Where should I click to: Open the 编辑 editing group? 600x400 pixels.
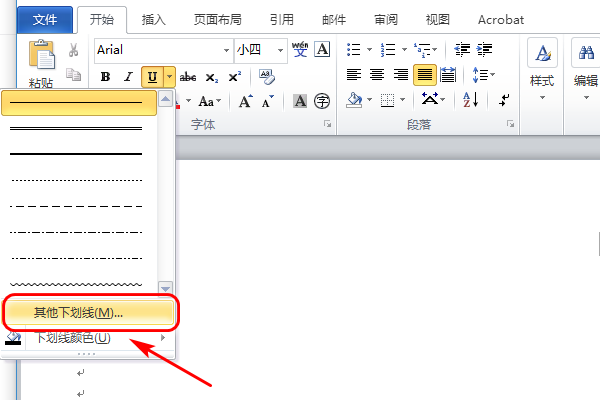585,70
